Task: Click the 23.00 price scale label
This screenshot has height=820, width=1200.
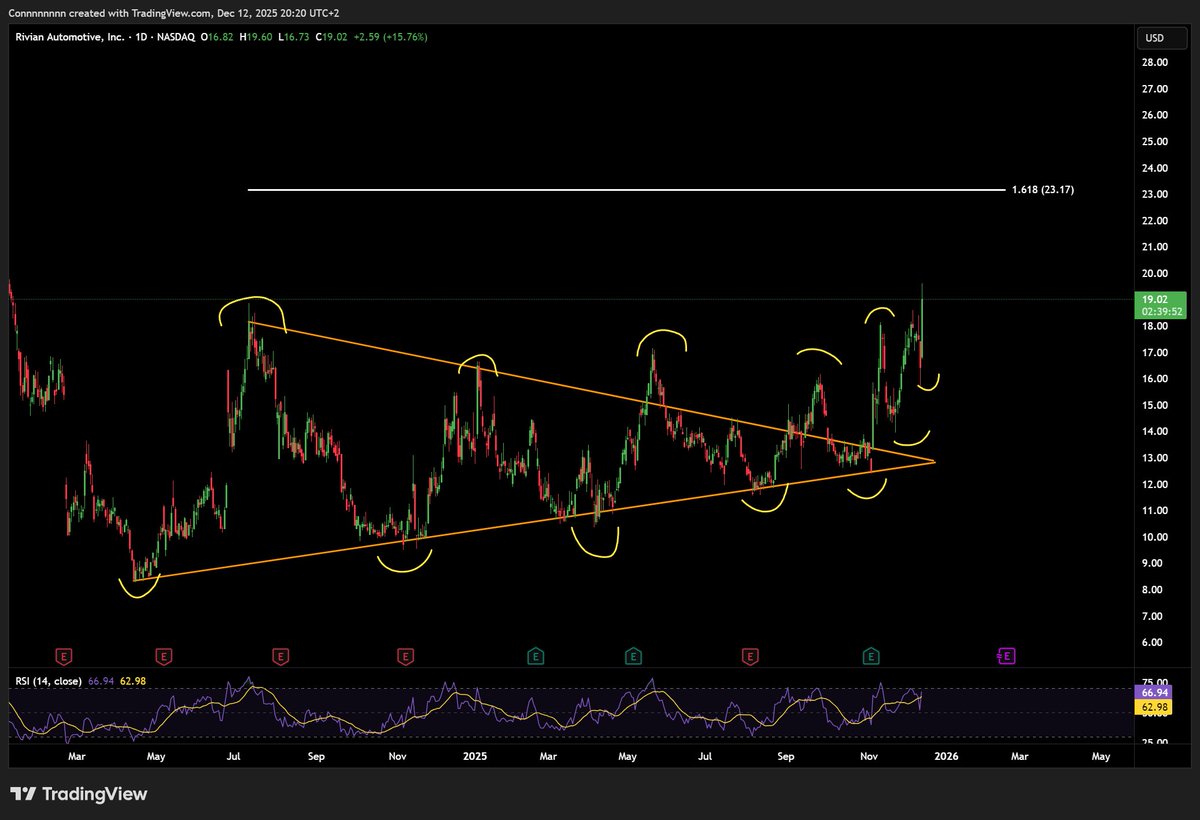Action: coord(1155,194)
